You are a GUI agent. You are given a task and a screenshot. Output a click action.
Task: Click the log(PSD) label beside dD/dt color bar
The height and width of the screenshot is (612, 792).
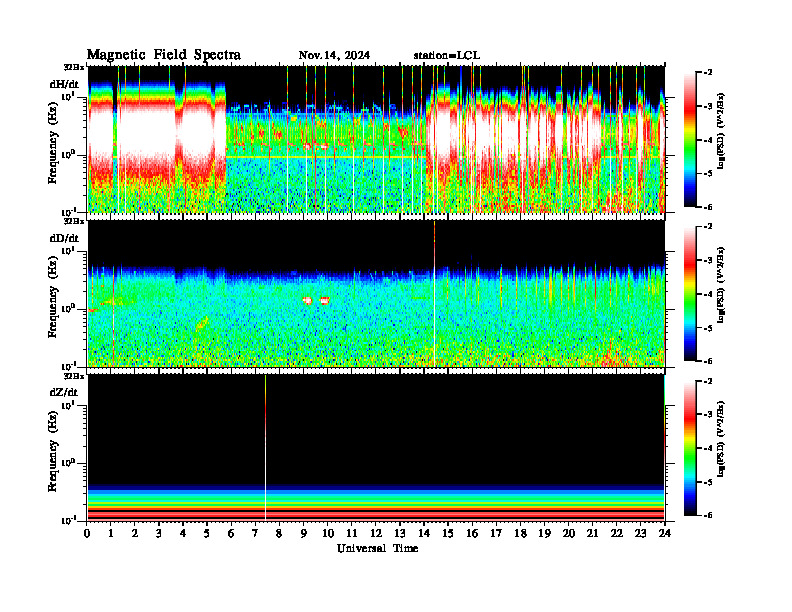pyautogui.click(x=721, y=285)
